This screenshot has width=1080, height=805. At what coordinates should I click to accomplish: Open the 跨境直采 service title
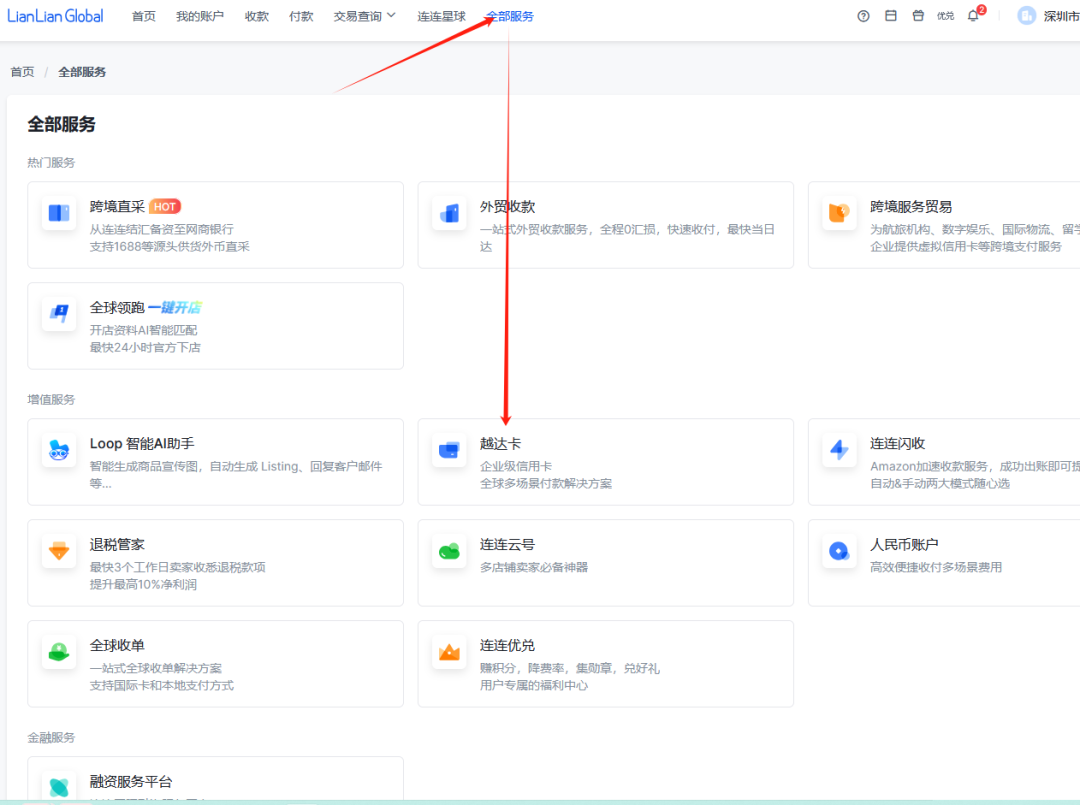tap(117, 207)
